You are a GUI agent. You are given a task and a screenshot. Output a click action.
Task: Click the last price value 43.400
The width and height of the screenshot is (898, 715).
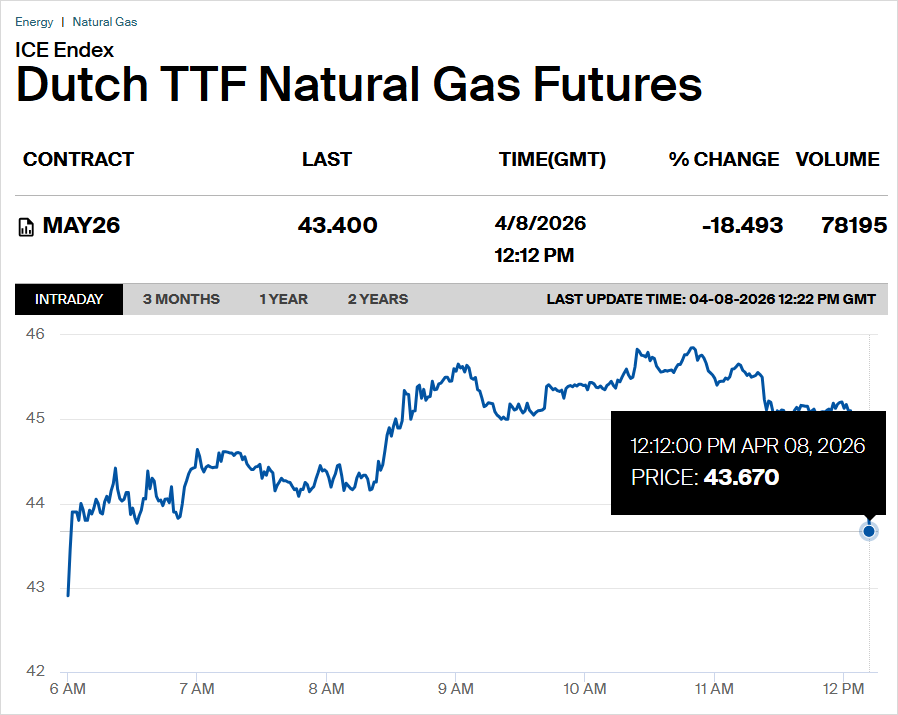click(338, 226)
